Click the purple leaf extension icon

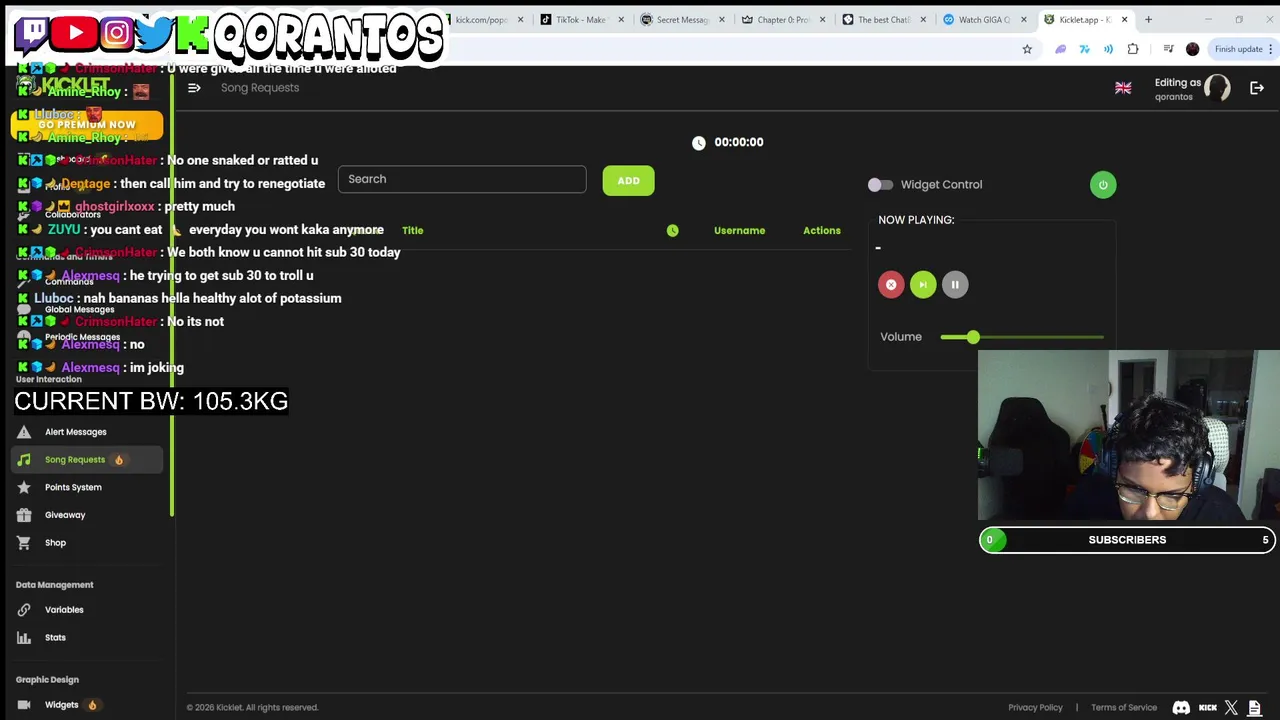point(1061,49)
